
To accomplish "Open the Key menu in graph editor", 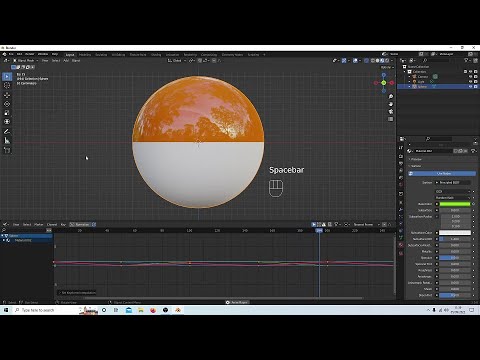I will (63, 224).
